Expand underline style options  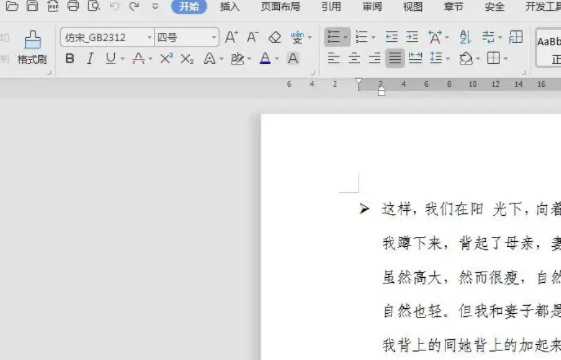pyautogui.click(x=122, y=59)
